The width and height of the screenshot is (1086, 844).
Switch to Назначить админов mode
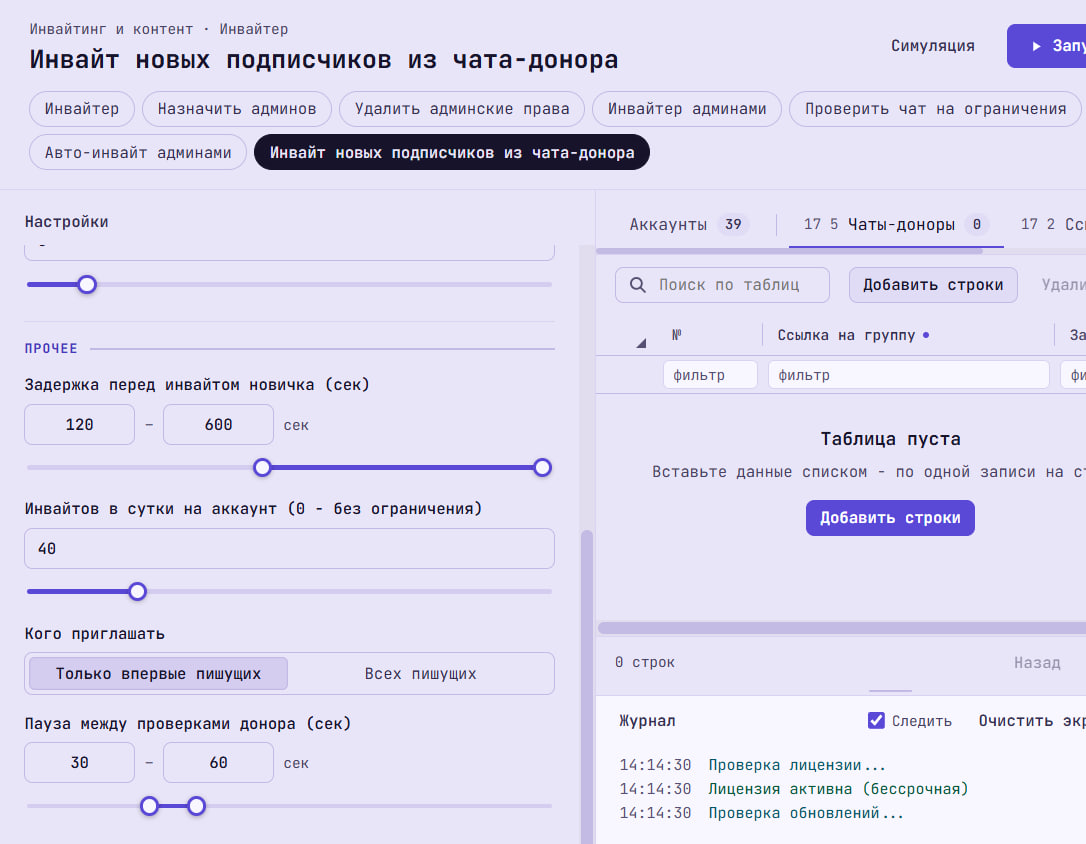point(237,109)
